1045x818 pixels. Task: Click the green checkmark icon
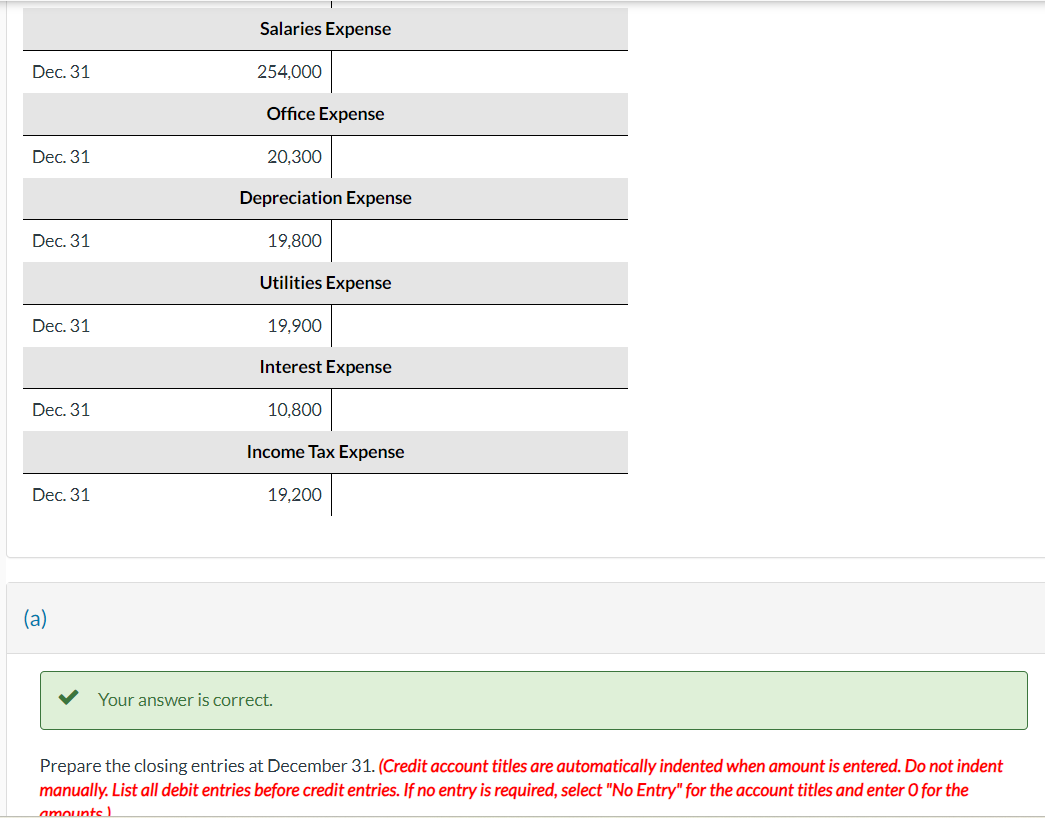coord(67,699)
